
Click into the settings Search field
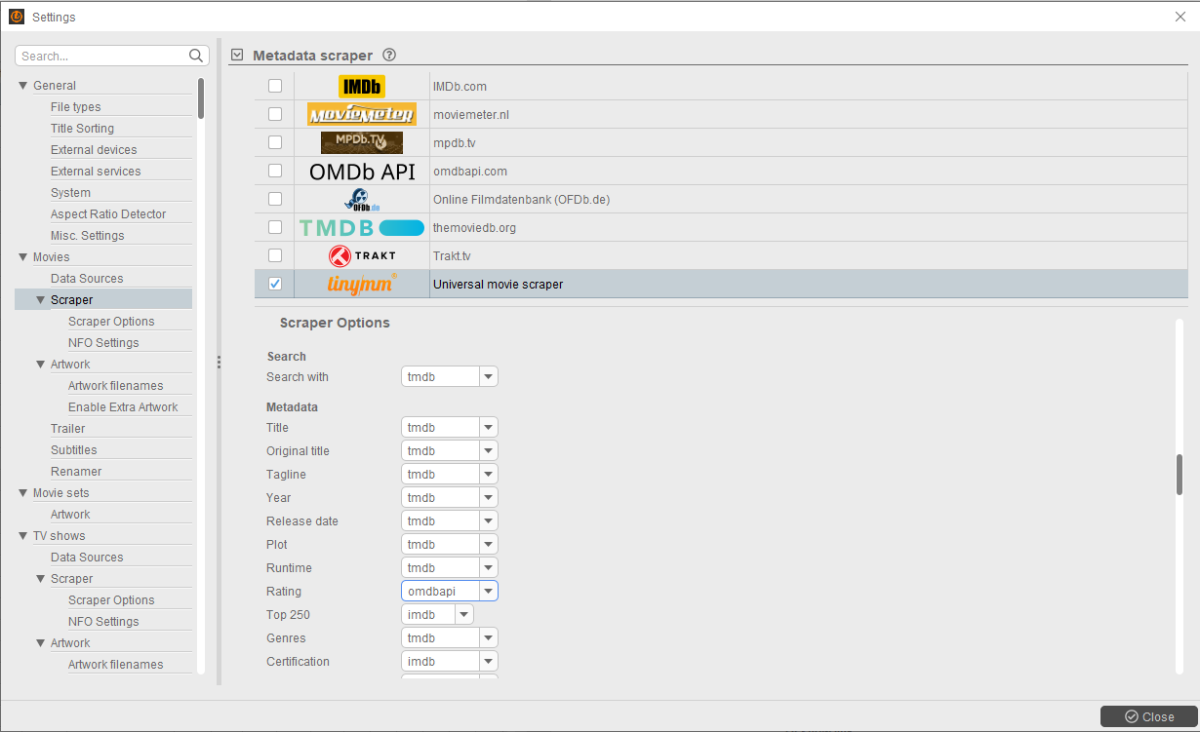[x=100, y=56]
